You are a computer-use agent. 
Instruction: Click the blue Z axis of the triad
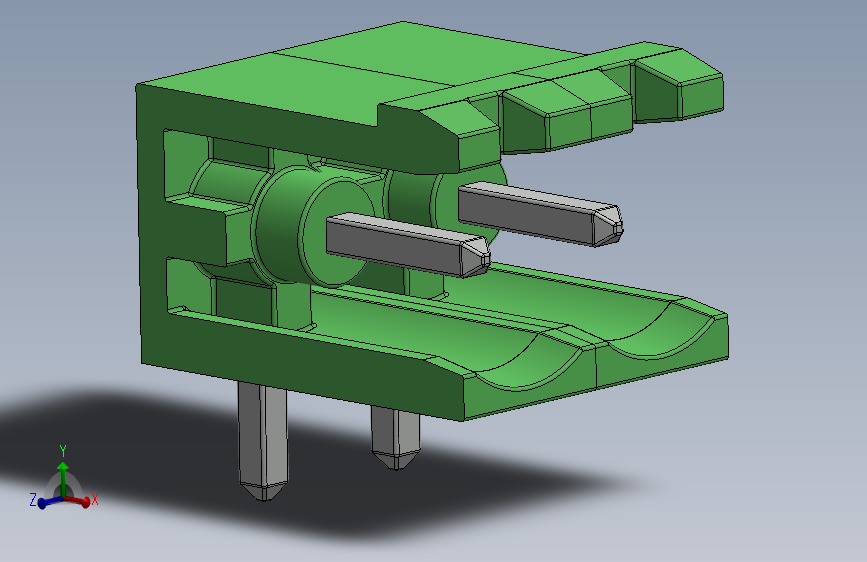pos(50,502)
